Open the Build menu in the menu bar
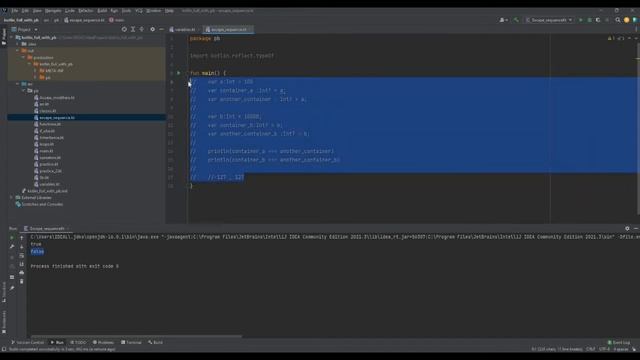This screenshot has width=640, height=360. pyautogui.click(x=102, y=11)
